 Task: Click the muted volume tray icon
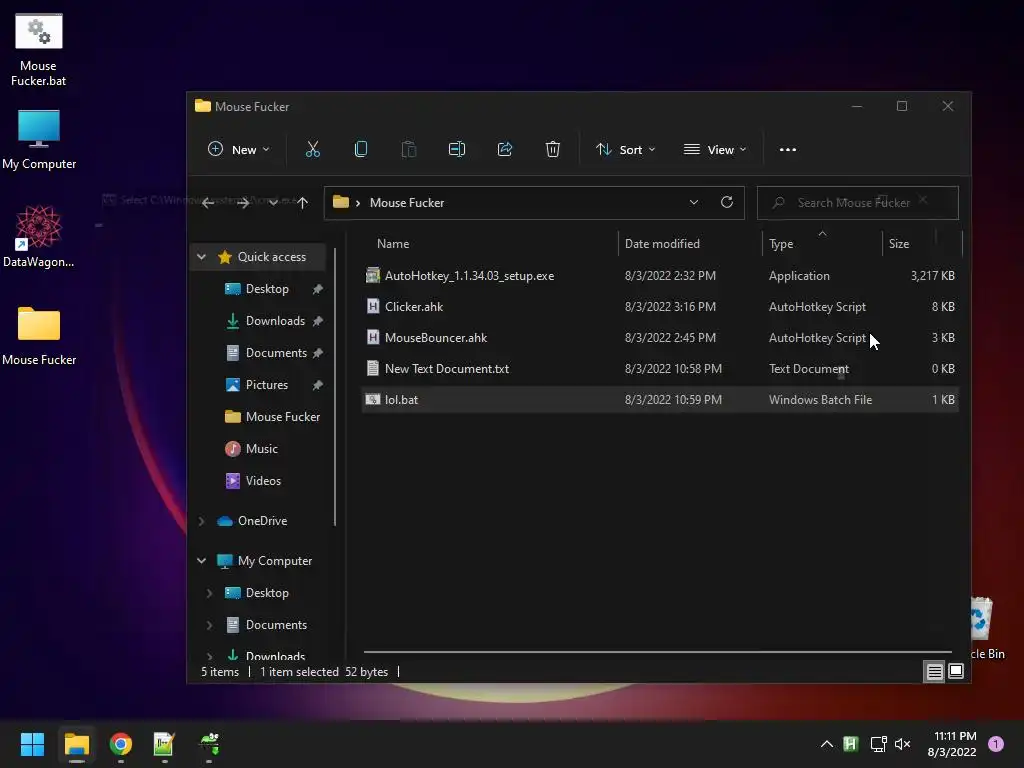903,744
